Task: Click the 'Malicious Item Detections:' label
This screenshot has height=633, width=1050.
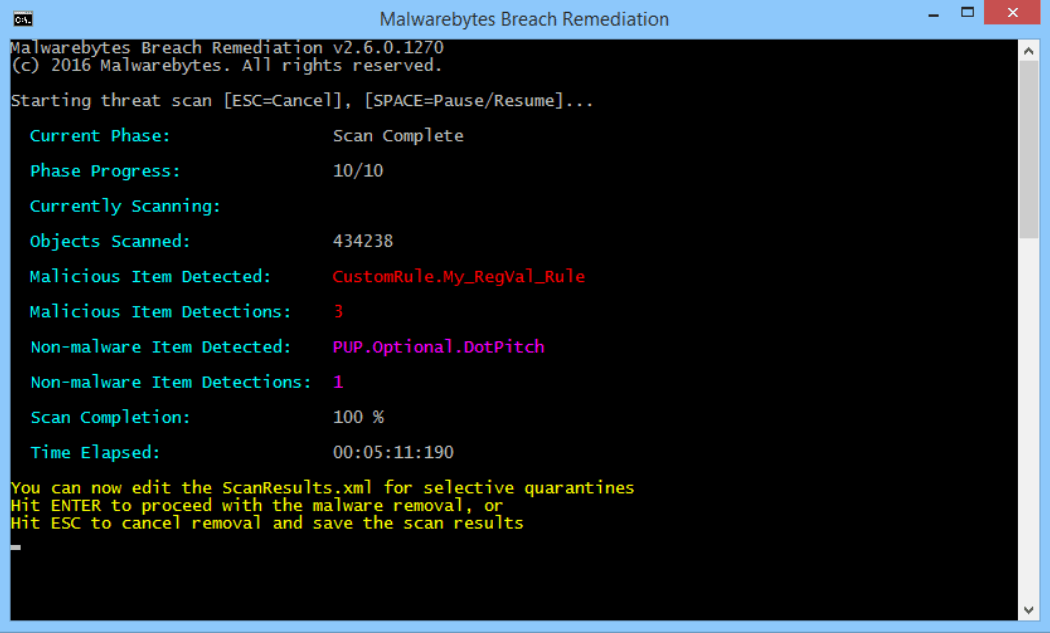Action: pos(160,311)
